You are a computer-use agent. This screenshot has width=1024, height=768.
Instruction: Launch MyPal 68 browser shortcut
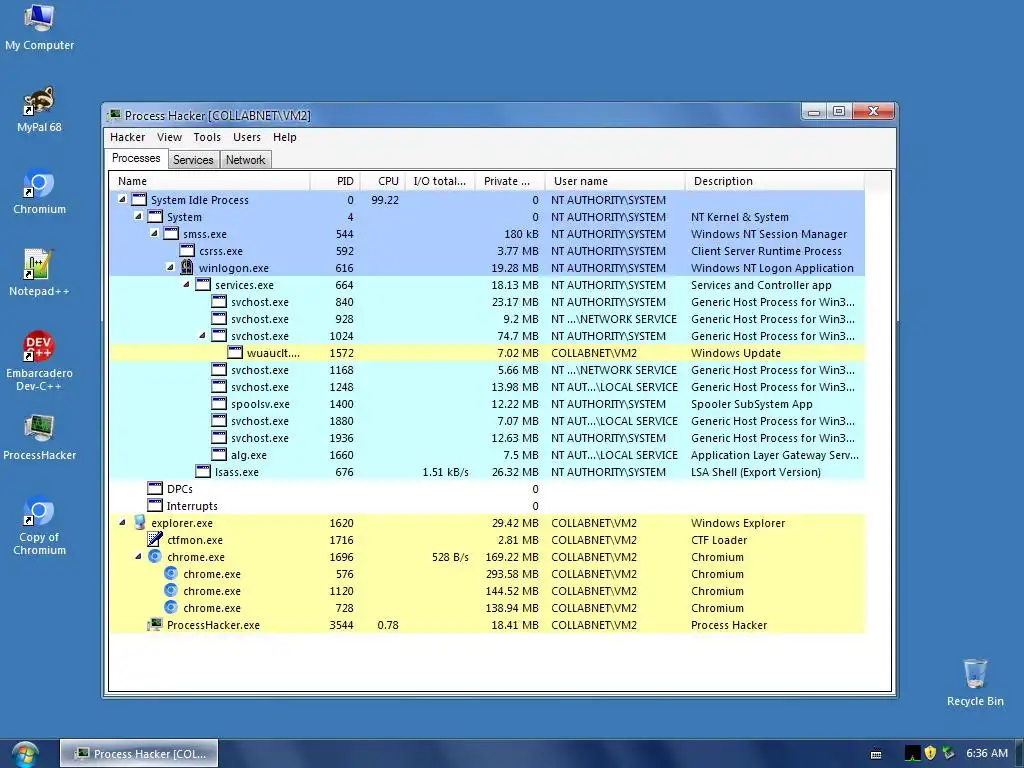pos(39,109)
